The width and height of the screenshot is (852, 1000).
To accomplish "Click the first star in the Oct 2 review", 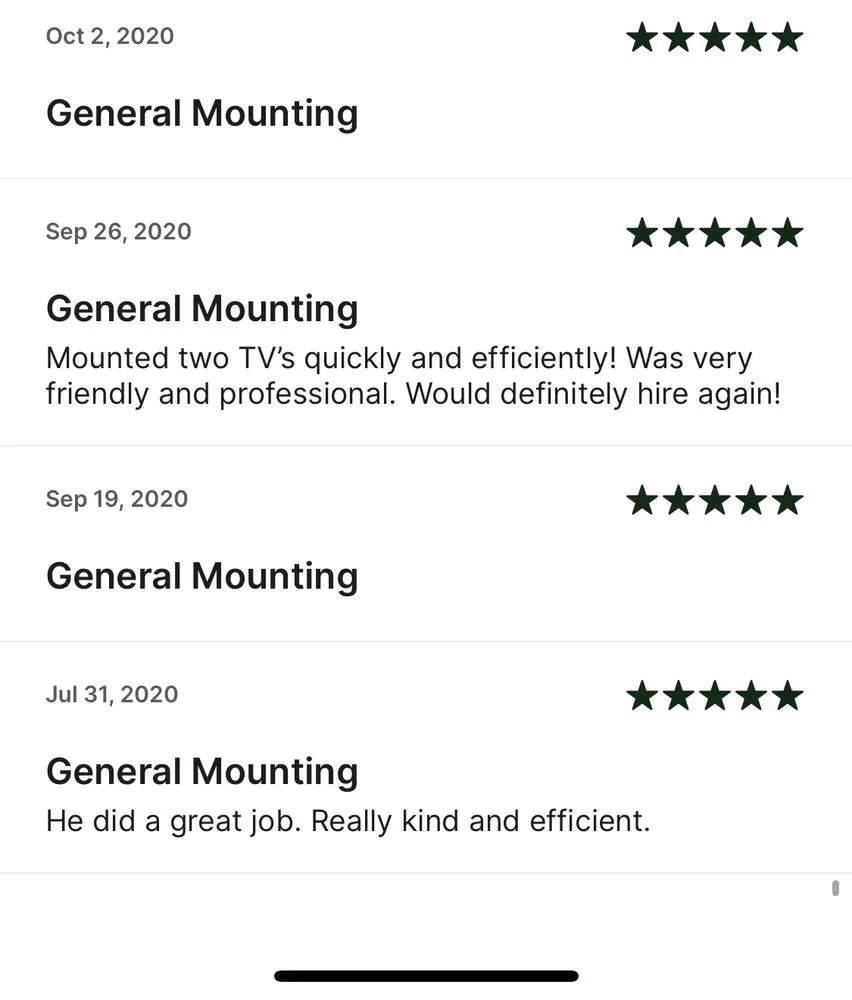I will (x=641, y=39).
